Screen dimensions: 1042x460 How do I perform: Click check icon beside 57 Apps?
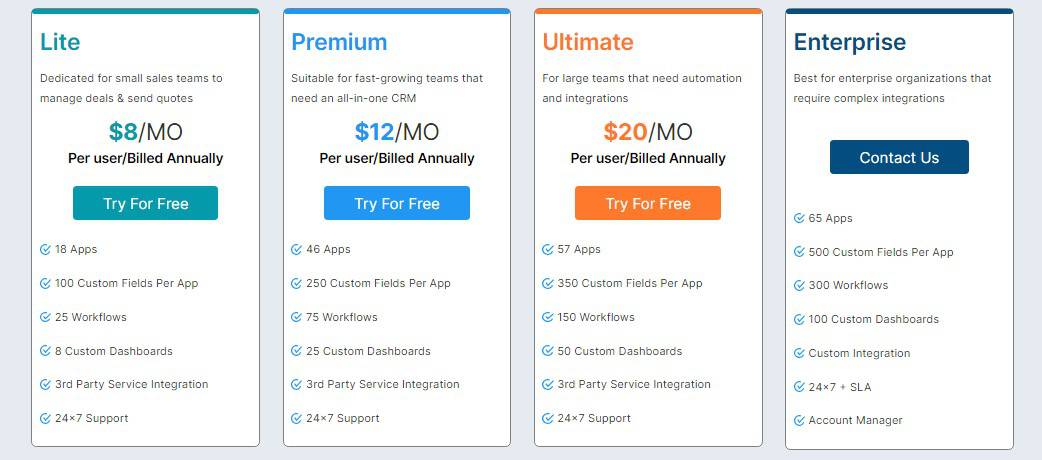548,249
